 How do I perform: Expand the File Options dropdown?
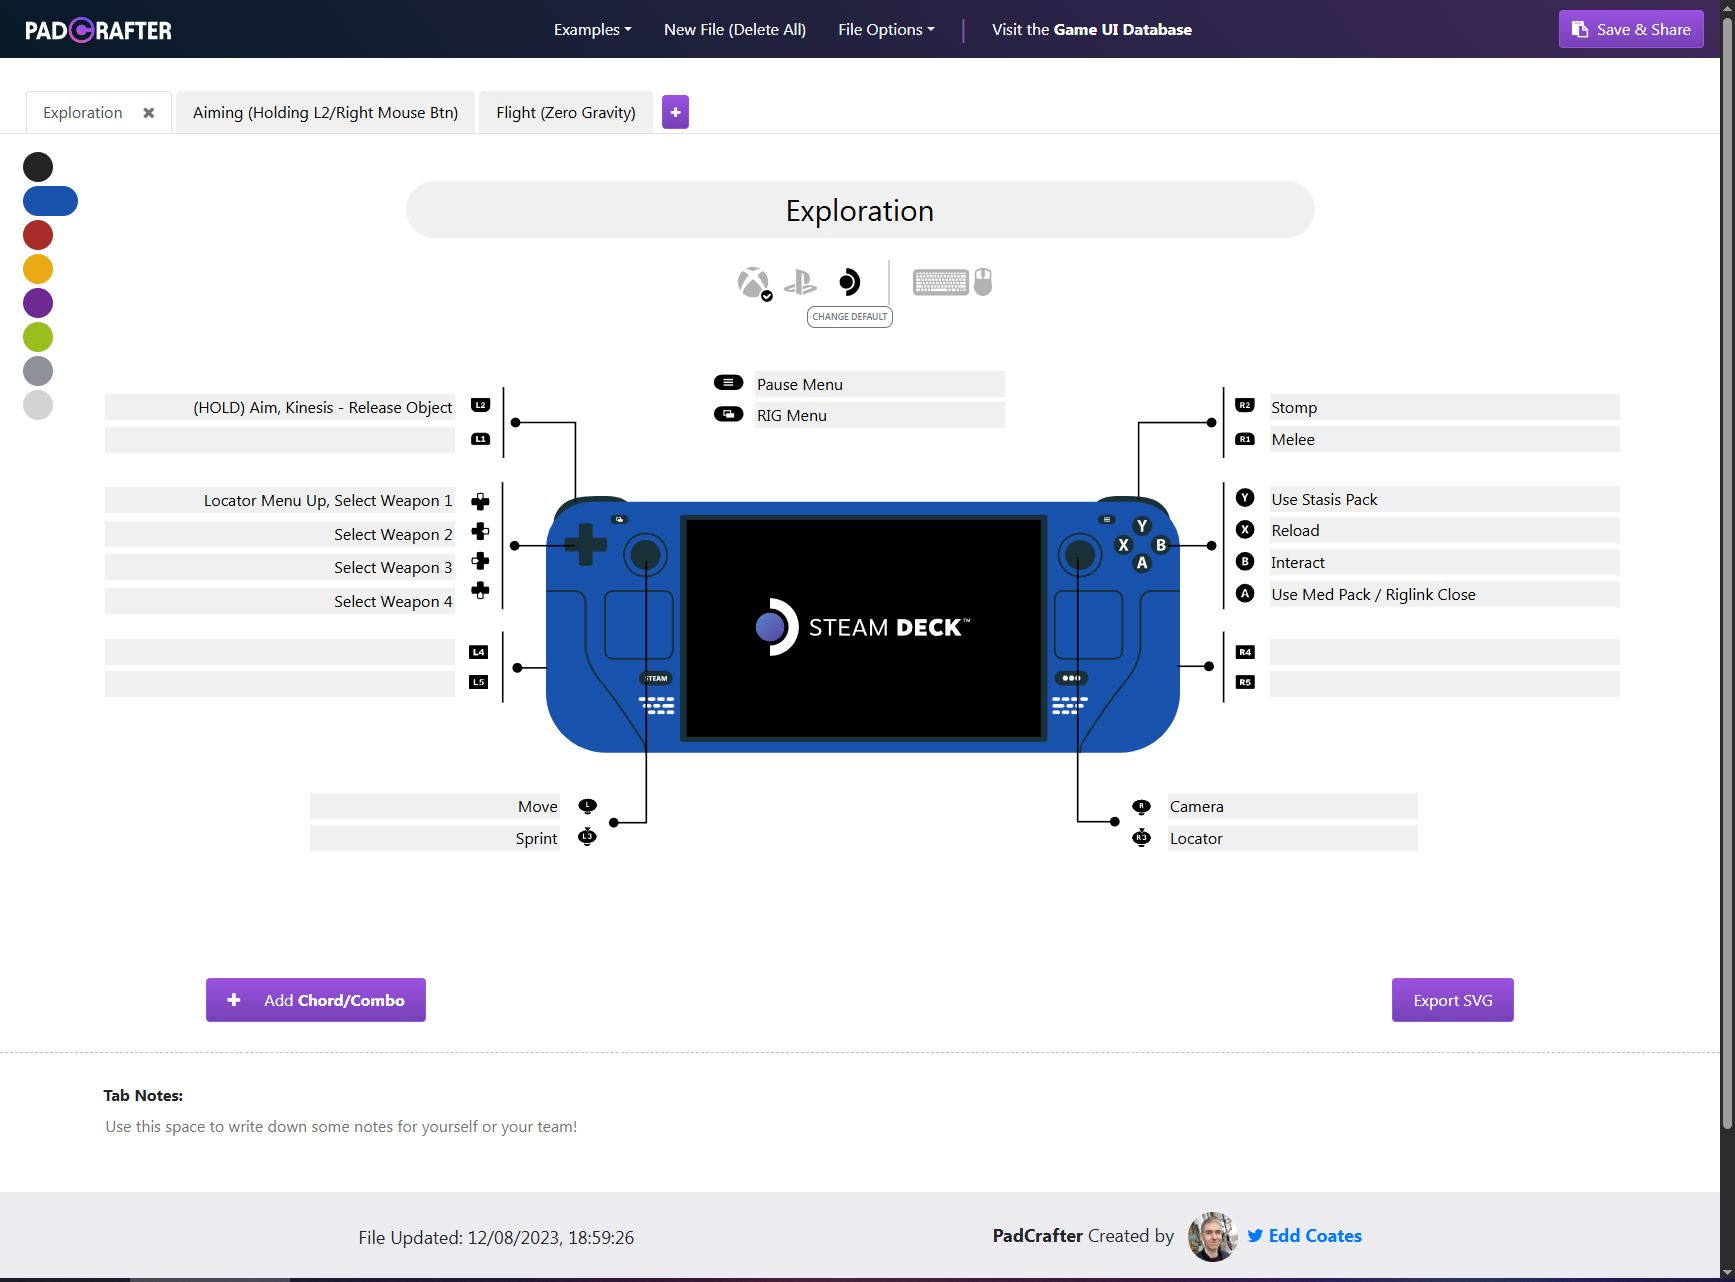click(x=886, y=30)
